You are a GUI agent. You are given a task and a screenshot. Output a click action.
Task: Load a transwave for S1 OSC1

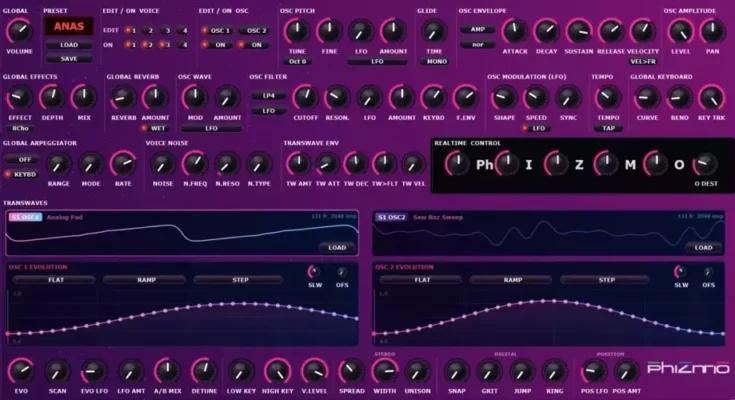pyautogui.click(x=337, y=248)
